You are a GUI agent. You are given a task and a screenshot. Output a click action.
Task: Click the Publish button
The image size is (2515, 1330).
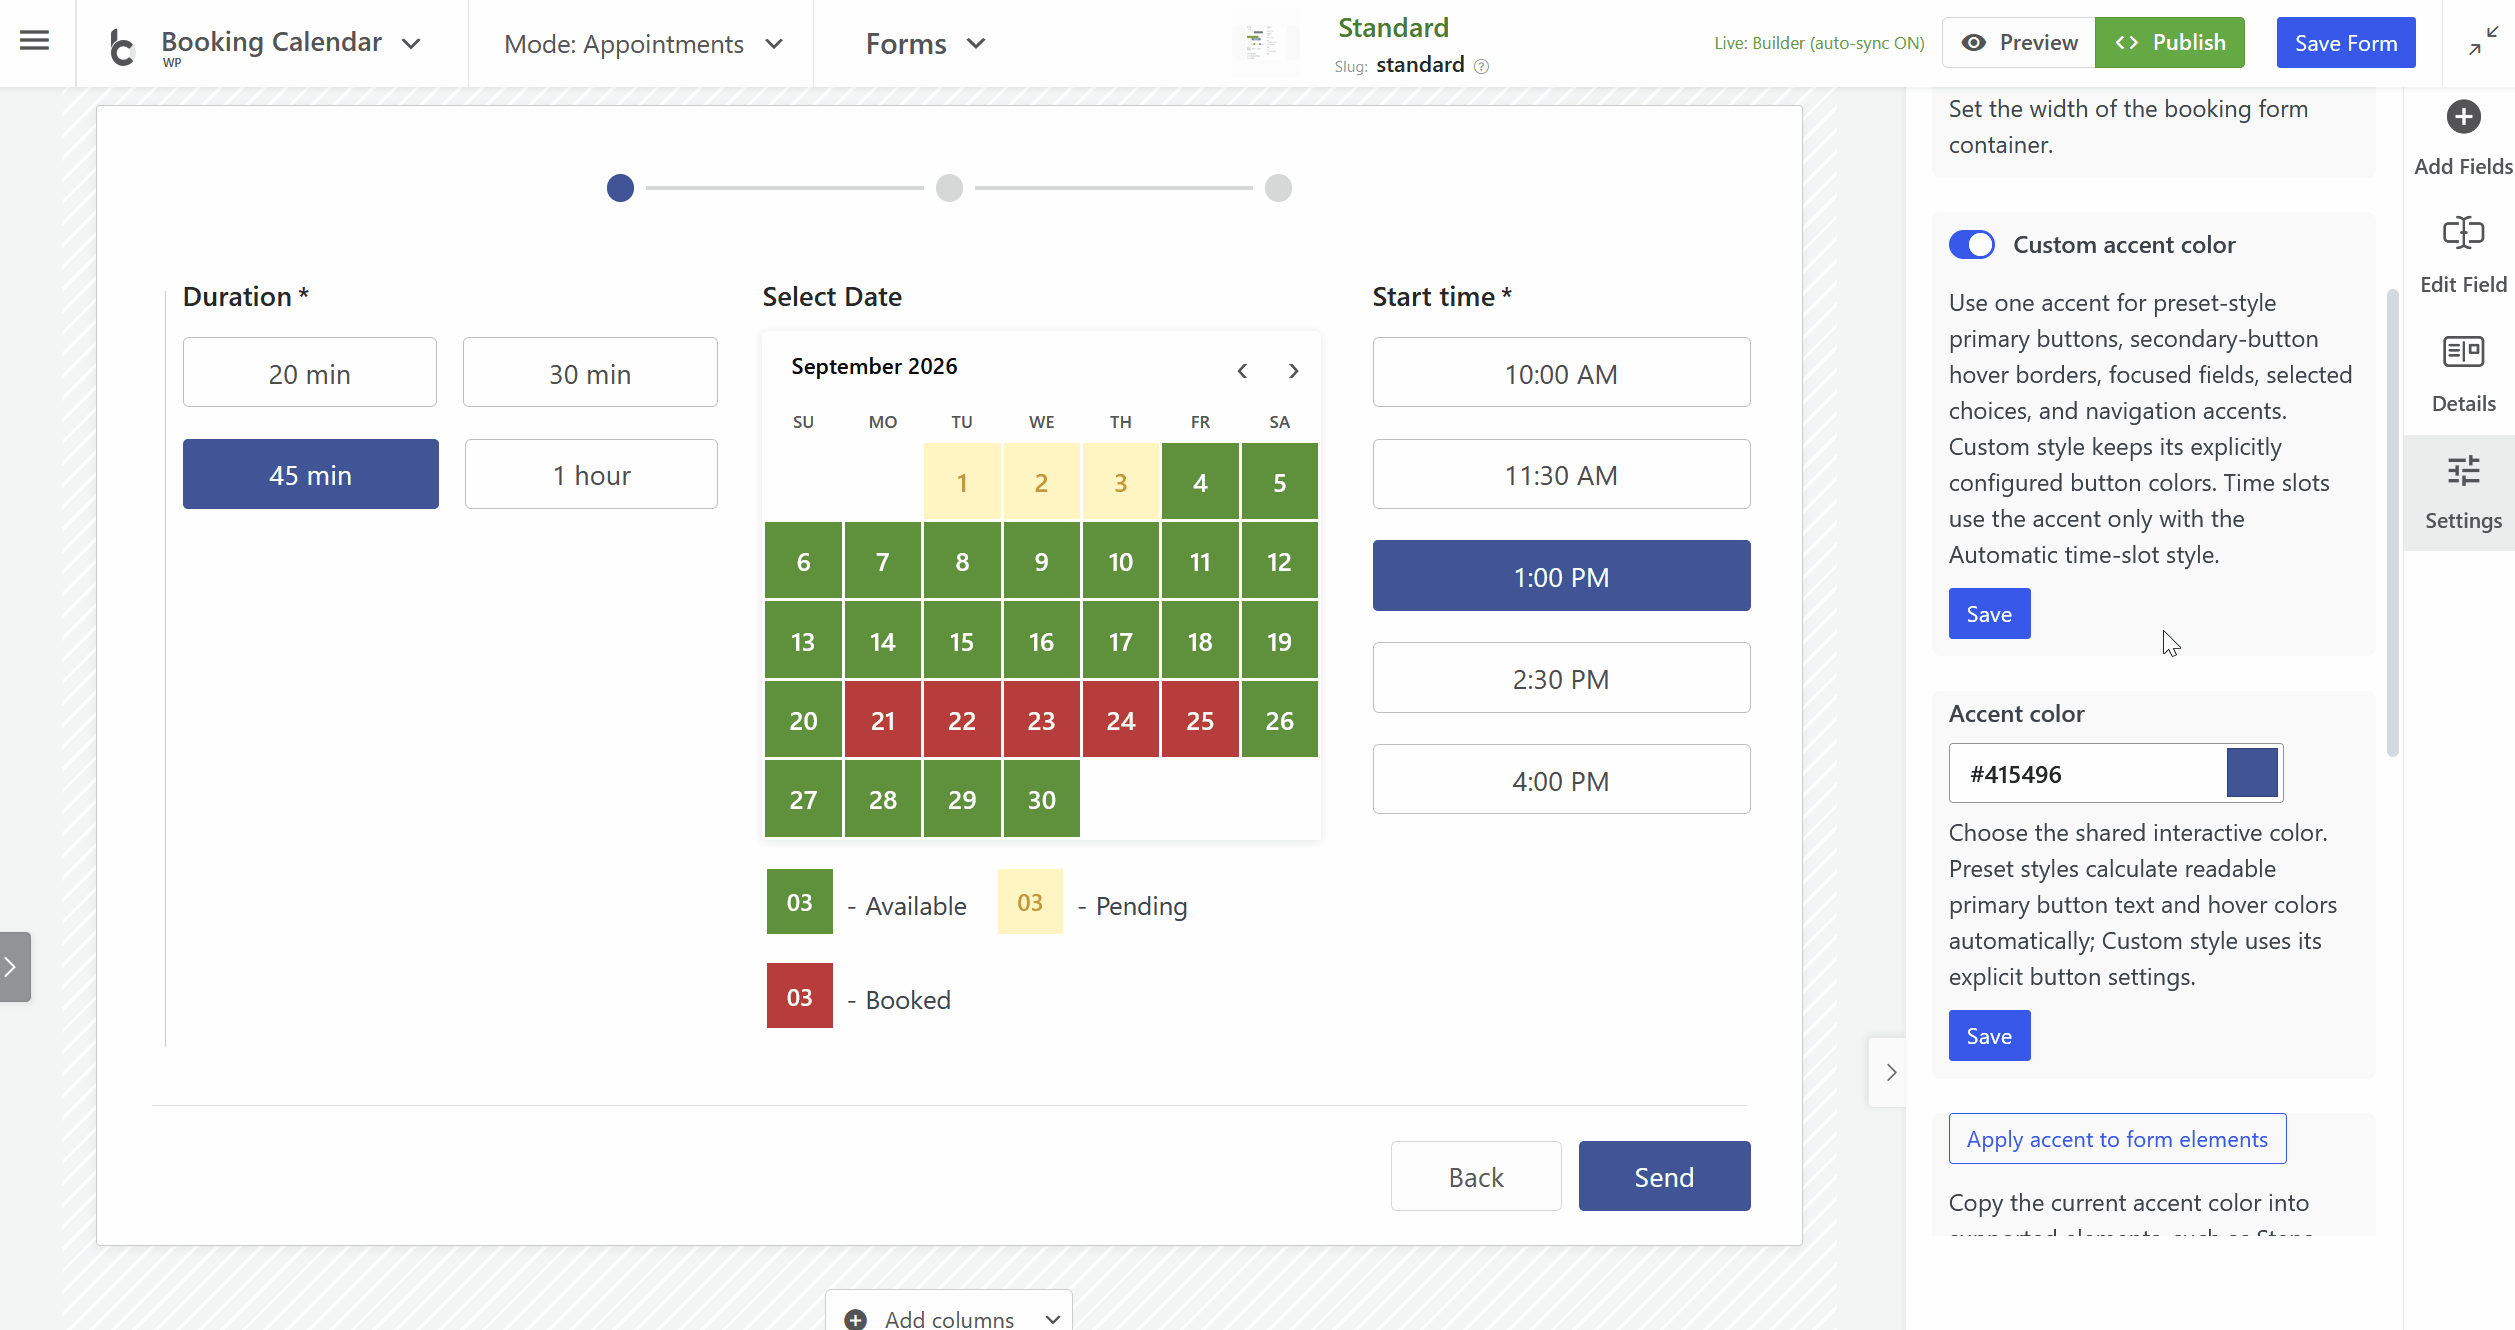[2169, 42]
